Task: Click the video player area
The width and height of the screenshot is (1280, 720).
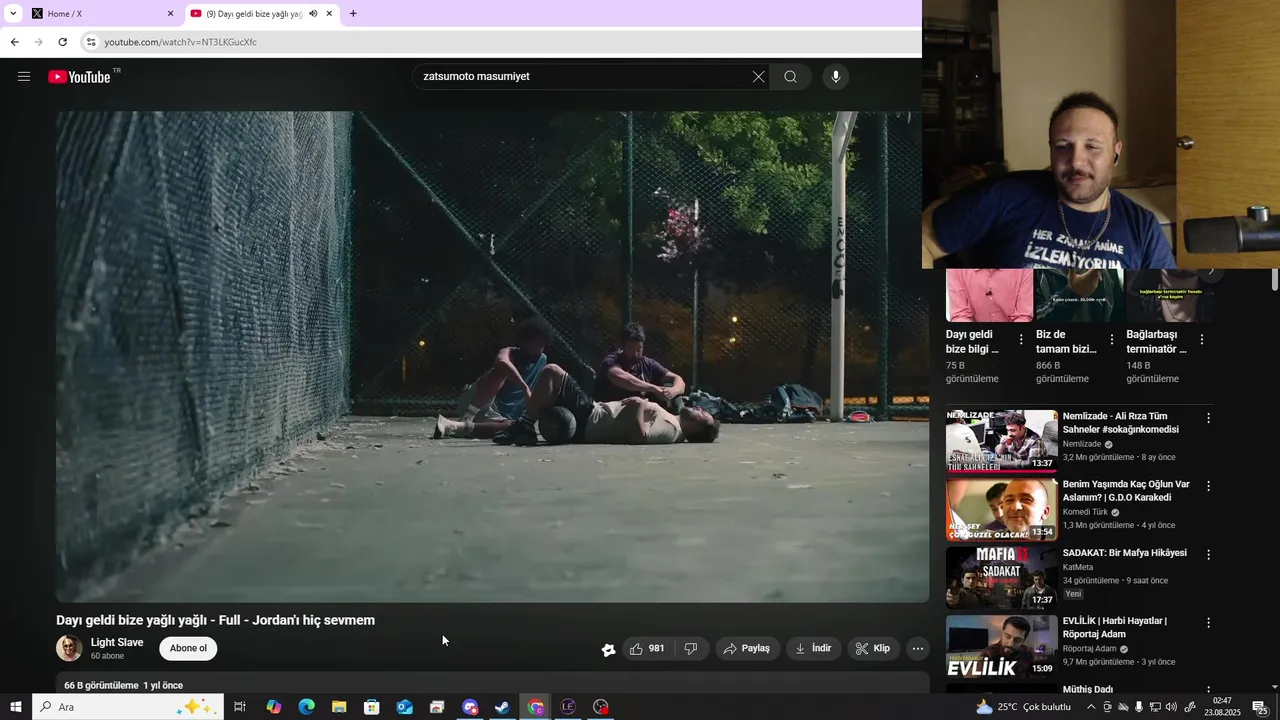Action: point(492,357)
